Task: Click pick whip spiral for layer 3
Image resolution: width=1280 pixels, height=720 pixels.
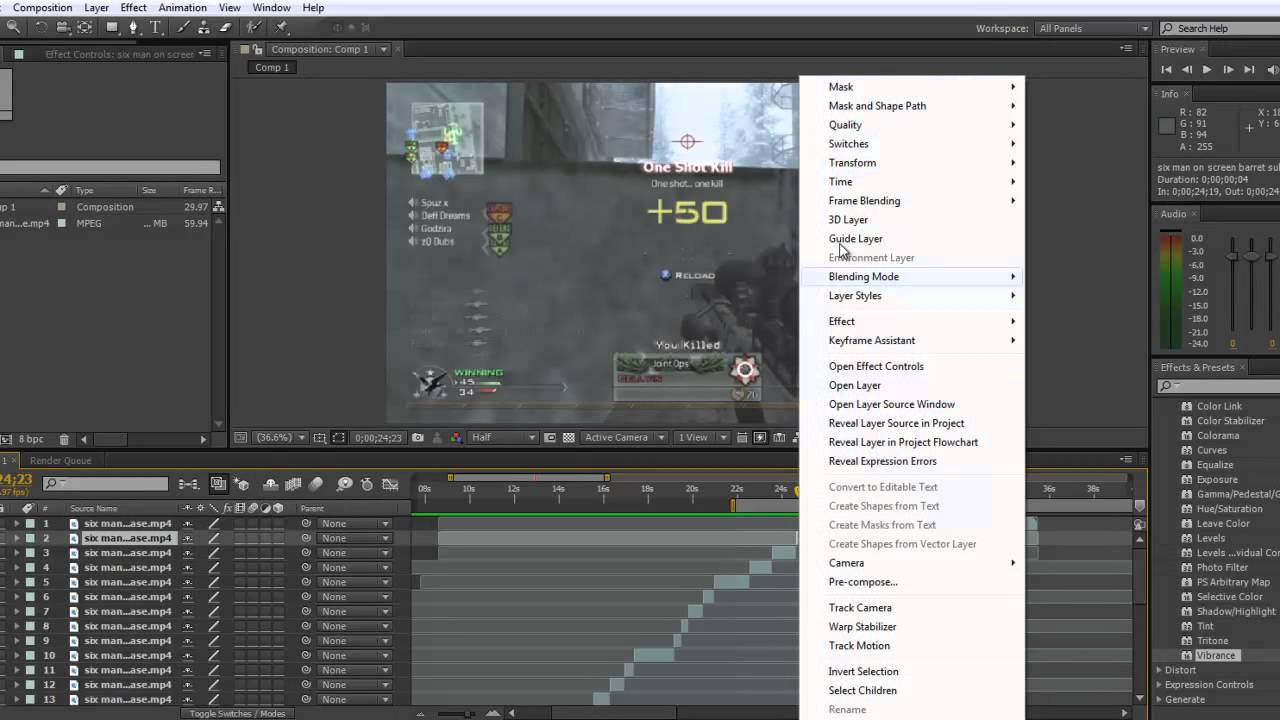Action: 306,553
